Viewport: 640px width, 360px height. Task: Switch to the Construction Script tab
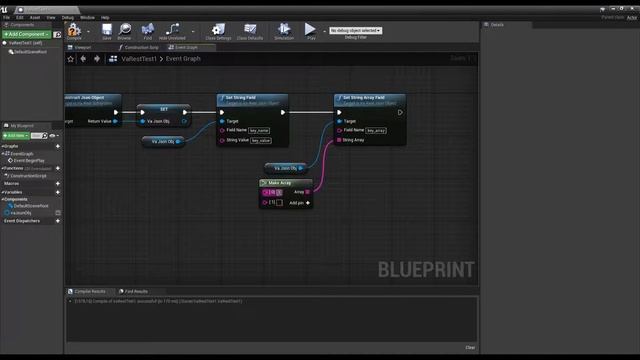tap(139, 47)
